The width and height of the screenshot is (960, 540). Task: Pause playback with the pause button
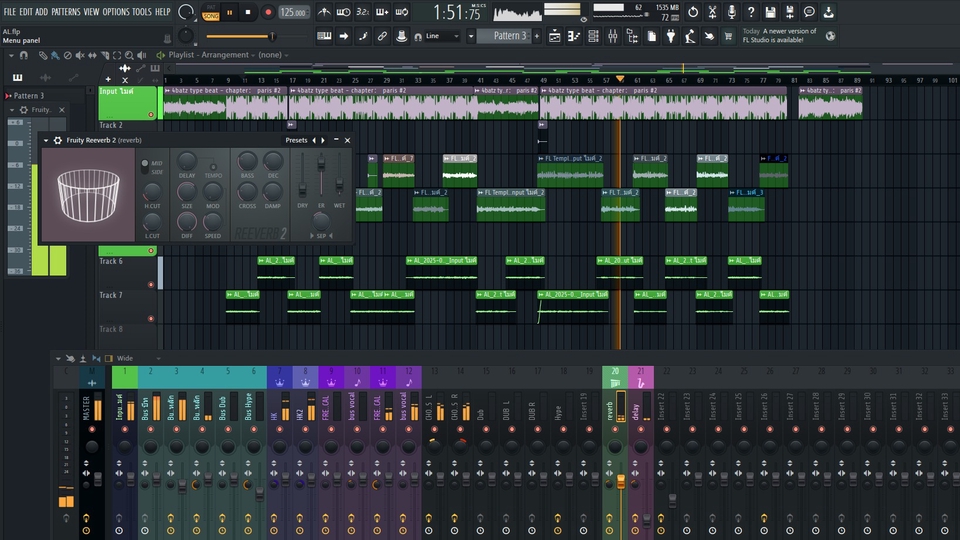point(230,12)
